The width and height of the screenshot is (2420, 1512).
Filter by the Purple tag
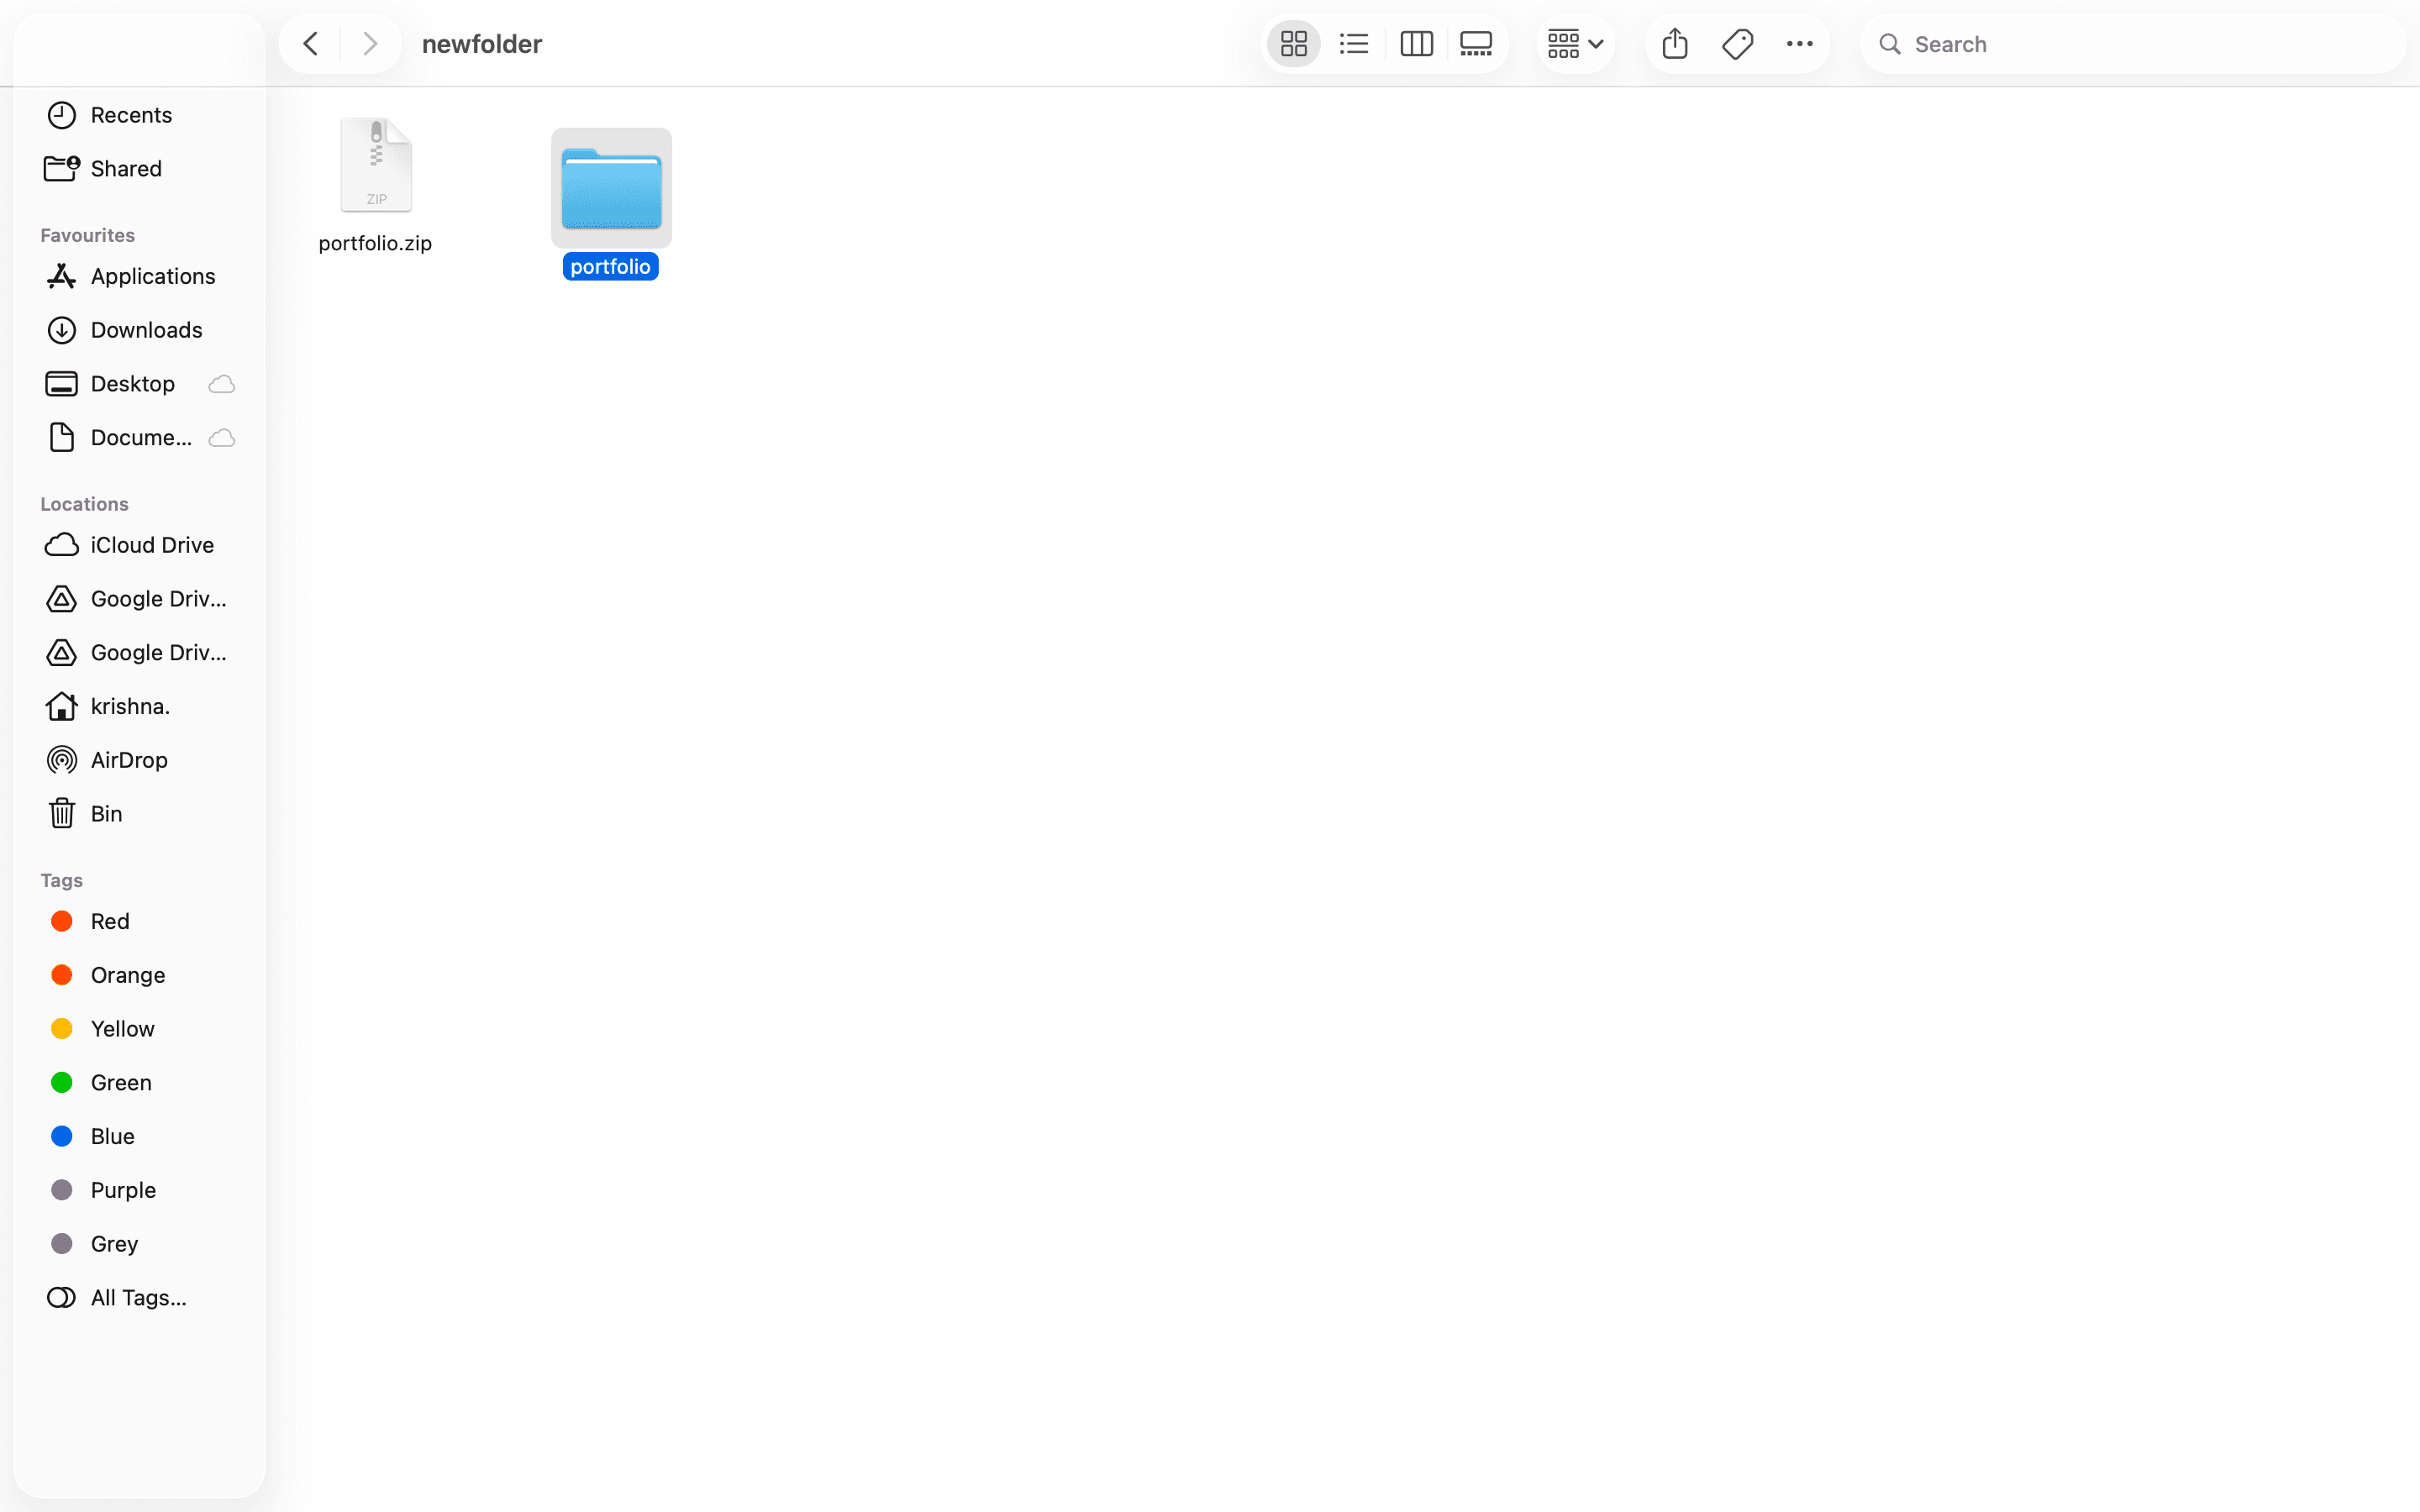tap(140, 1191)
